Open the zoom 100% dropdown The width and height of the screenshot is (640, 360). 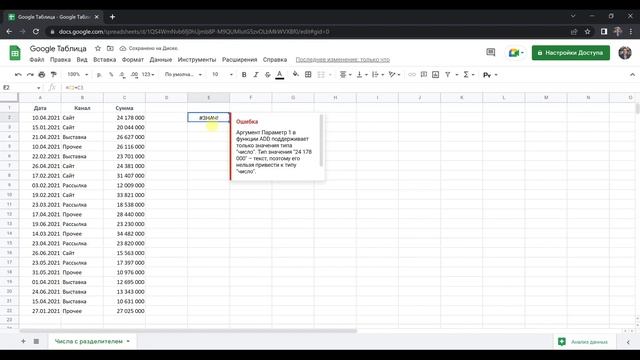point(78,75)
